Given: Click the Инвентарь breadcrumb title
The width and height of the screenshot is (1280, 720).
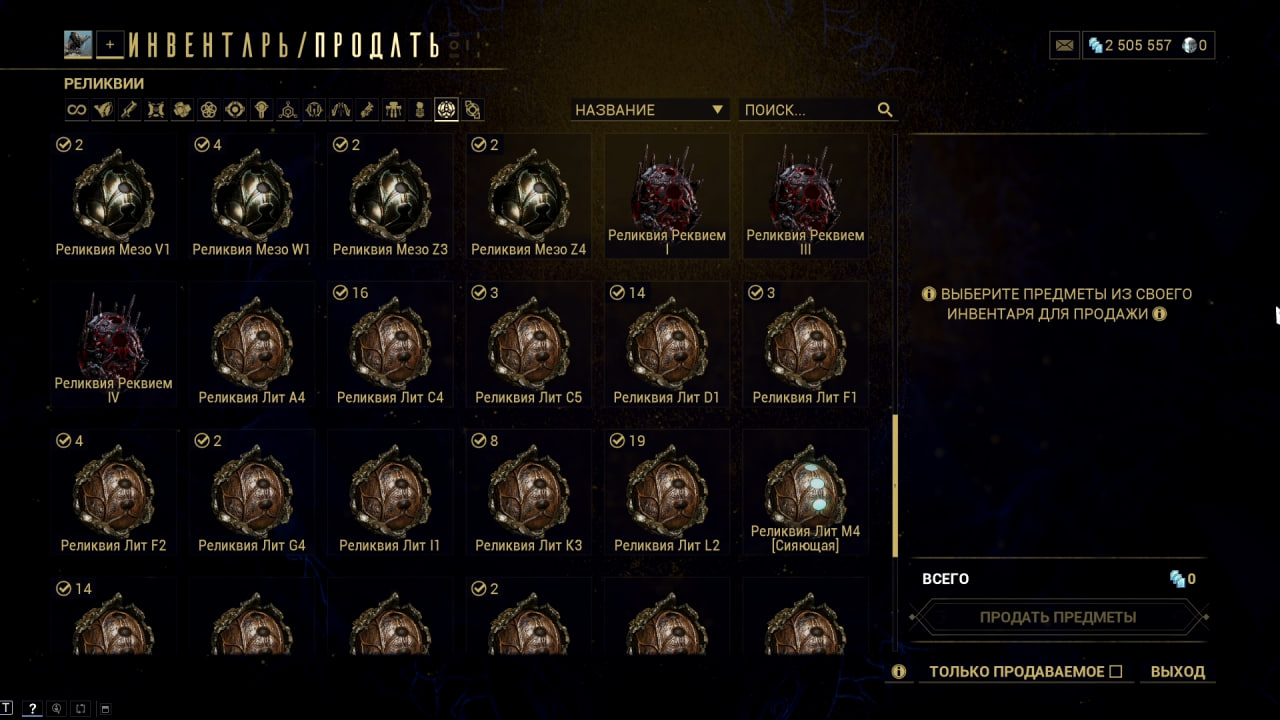Looking at the screenshot, I should 214,45.
